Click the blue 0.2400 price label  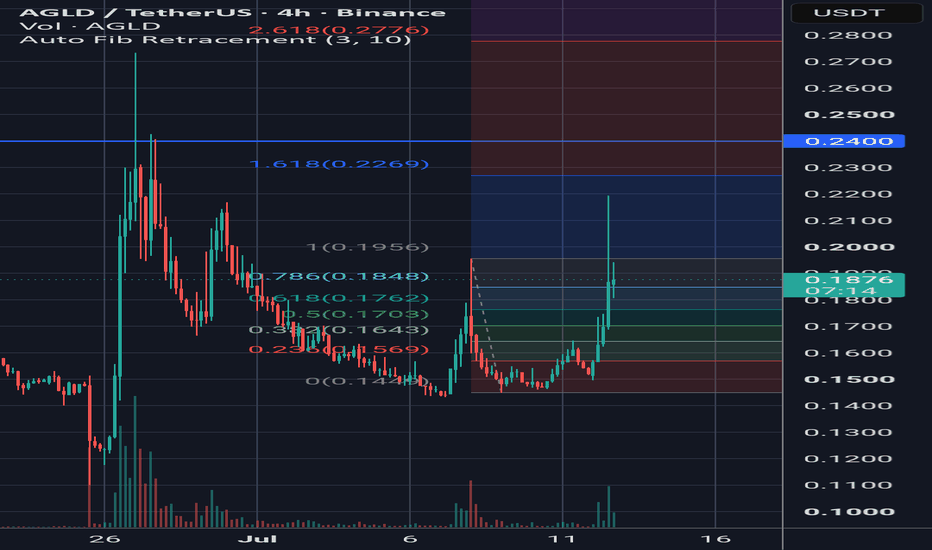[x=844, y=141]
